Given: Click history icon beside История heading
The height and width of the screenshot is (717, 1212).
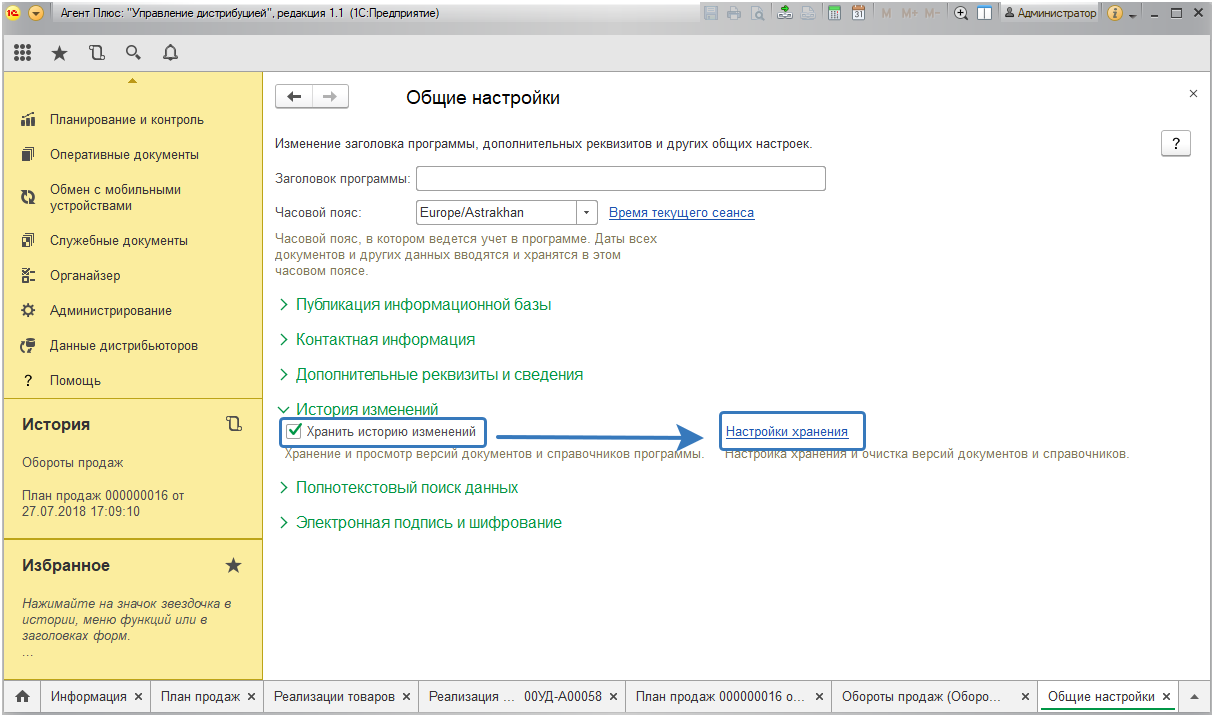Looking at the screenshot, I should [234, 424].
